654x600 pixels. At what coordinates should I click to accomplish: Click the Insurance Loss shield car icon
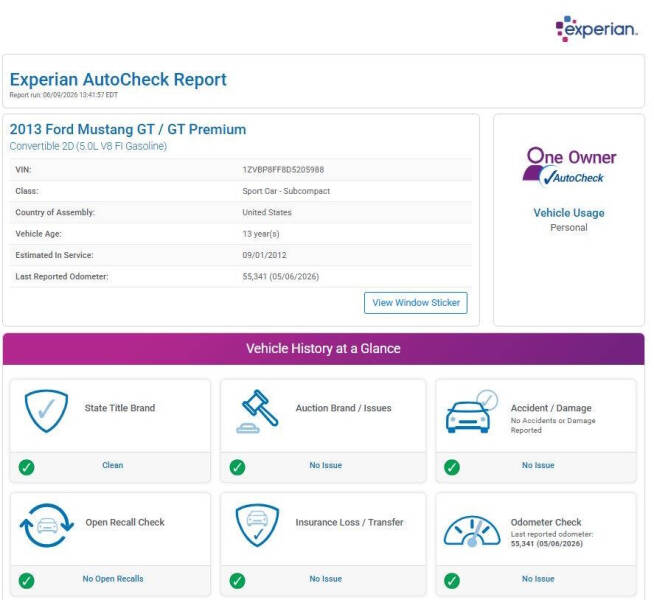point(257,525)
